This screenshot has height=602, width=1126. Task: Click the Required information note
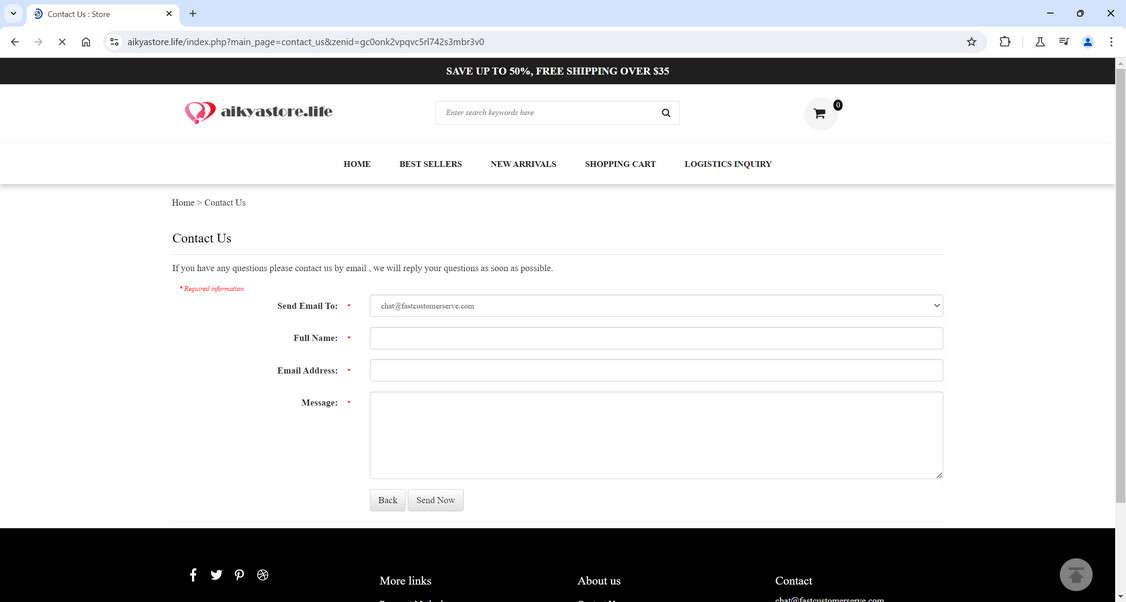pos(212,289)
